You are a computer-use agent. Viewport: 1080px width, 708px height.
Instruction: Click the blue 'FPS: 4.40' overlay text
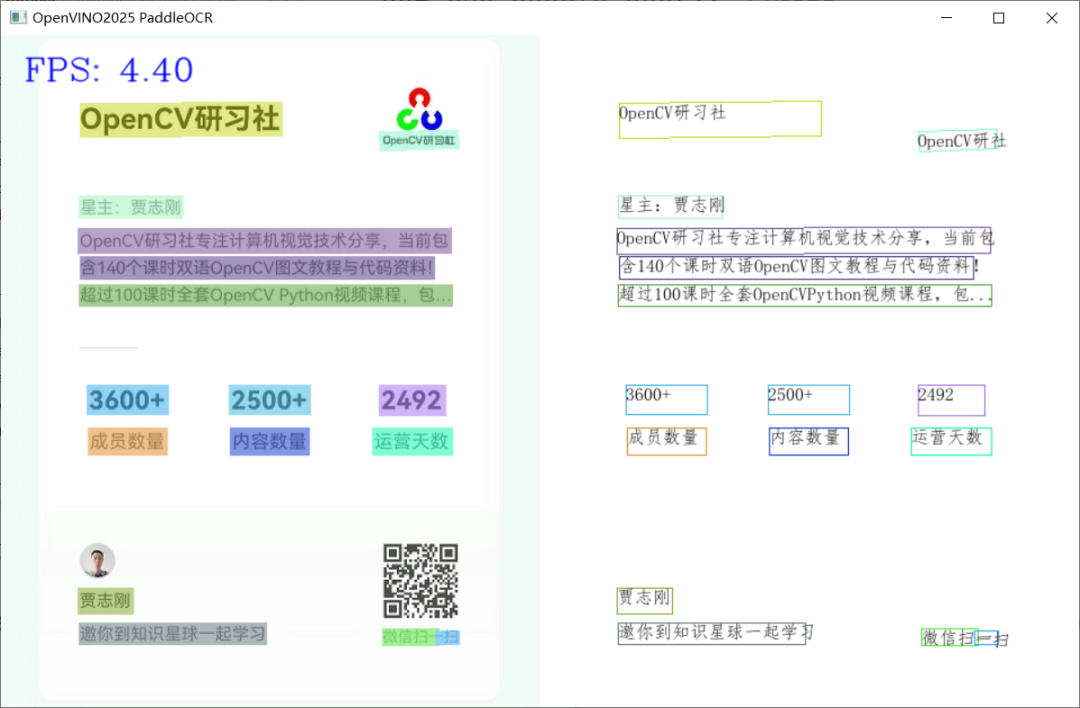(x=109, y=70)
